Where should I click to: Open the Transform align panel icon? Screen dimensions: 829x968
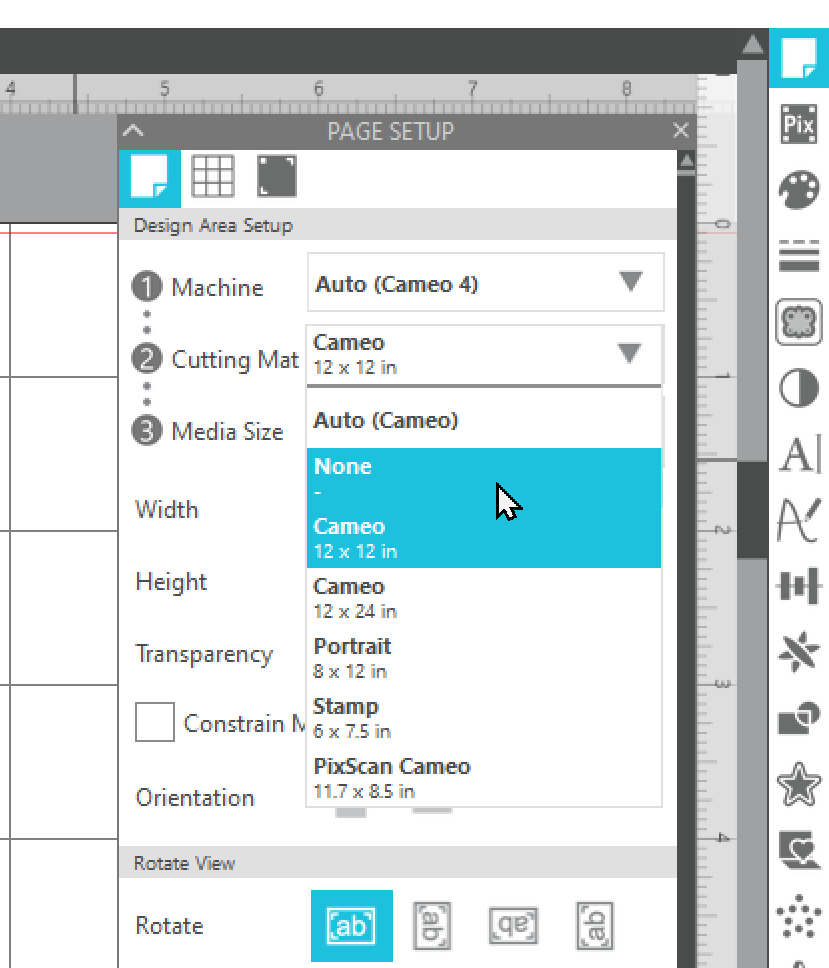799,585
